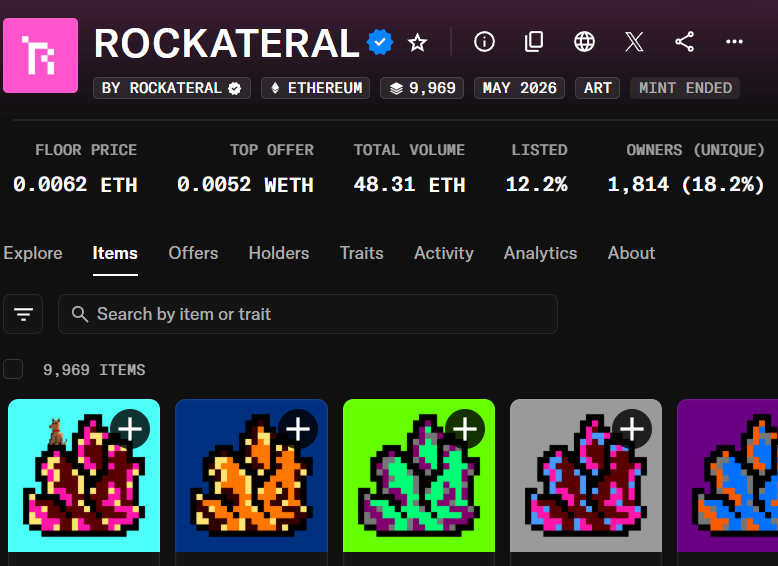Share the collection via the share icon
The height and width of the screenshot is (566, 778).
[684, 42]
